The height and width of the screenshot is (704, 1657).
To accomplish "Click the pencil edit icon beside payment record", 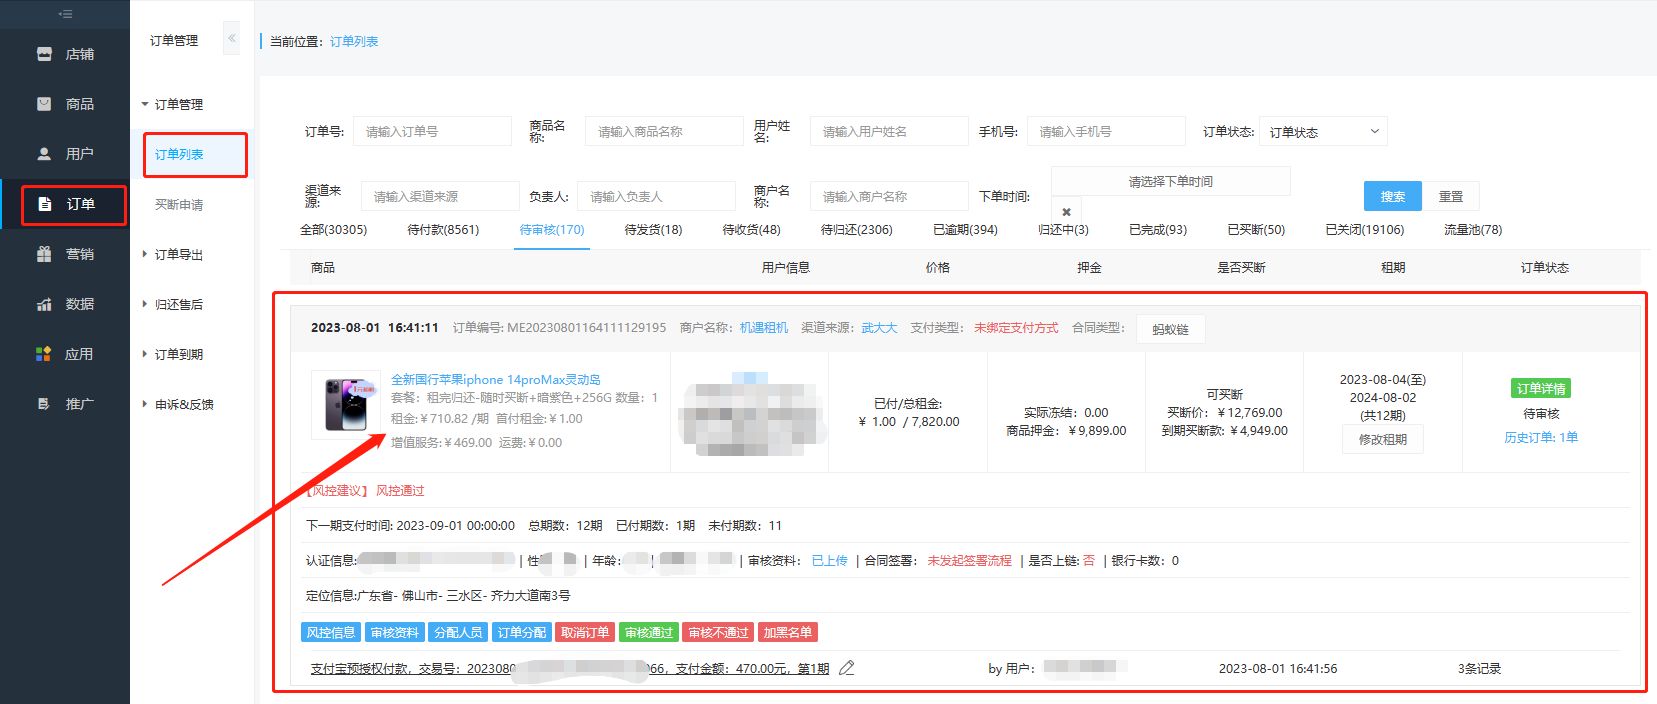I will [x=846, y=668].
